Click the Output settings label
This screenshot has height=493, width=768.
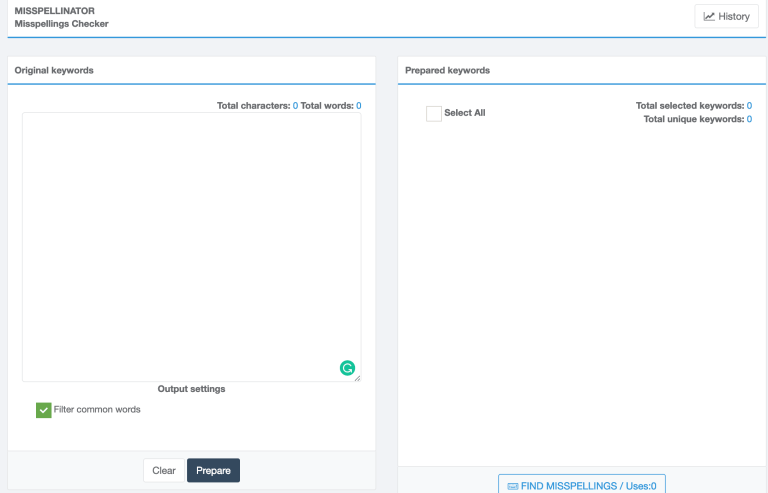coord(192,389)
